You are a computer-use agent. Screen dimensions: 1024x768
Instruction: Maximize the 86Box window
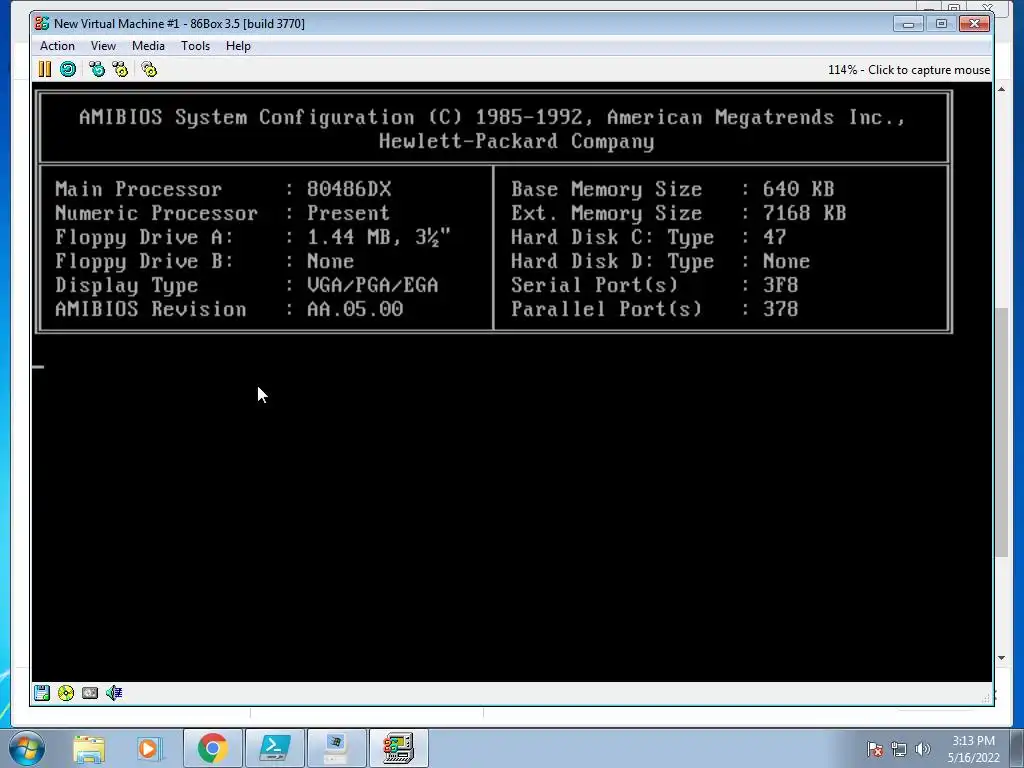coord(941,24)
